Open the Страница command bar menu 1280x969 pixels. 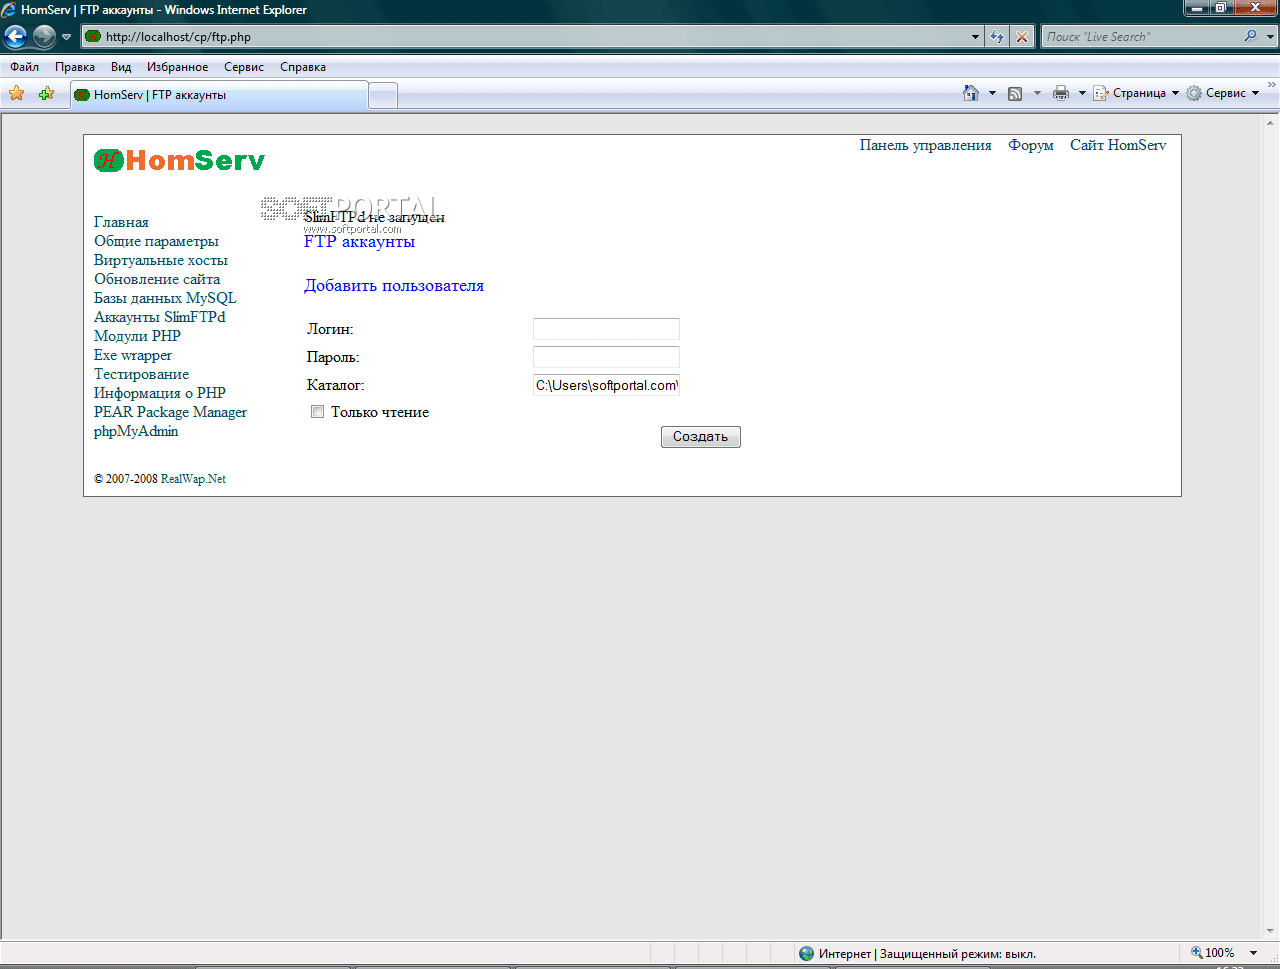[x=1136, y=93]
